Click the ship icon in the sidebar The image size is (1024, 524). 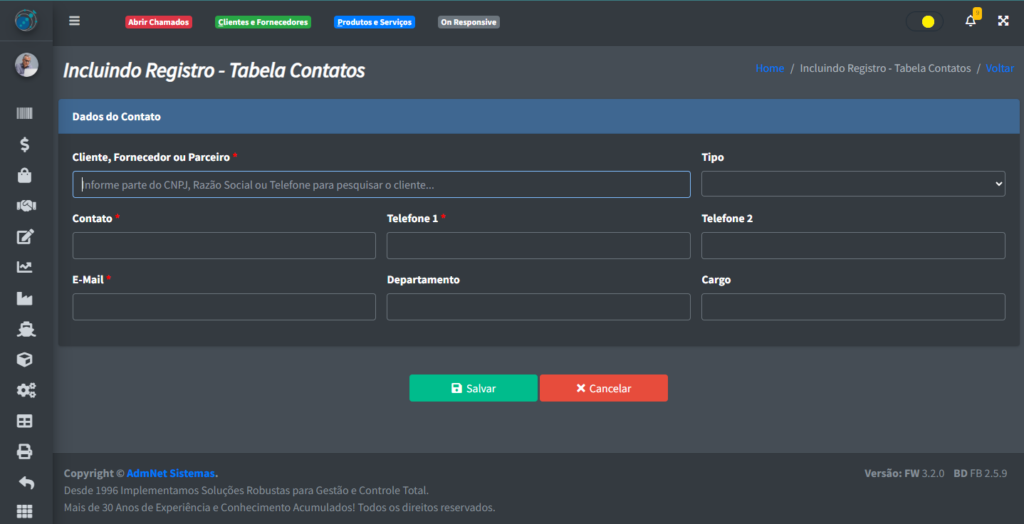[x=25, y=329]
